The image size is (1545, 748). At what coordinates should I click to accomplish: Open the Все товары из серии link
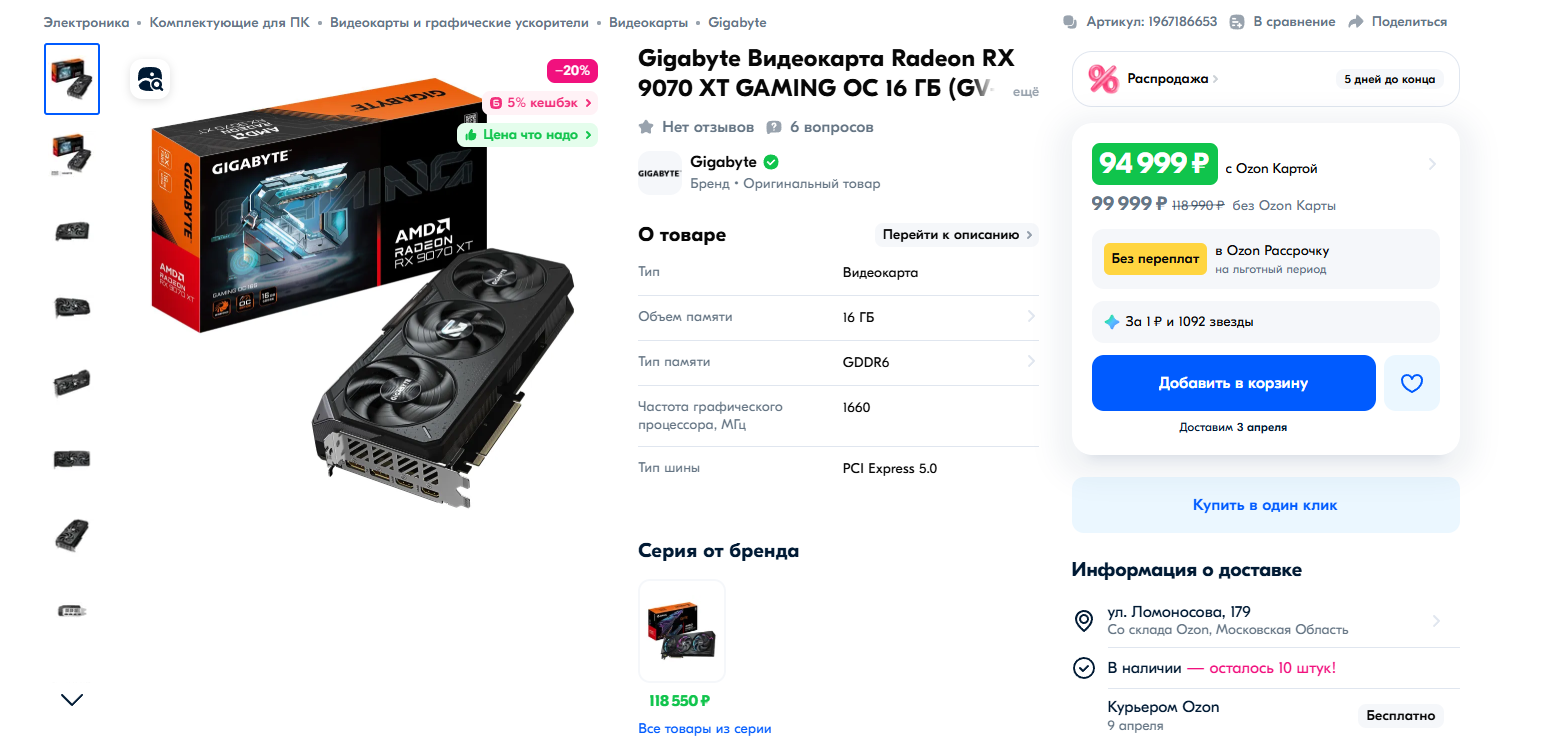coord(705,729)
